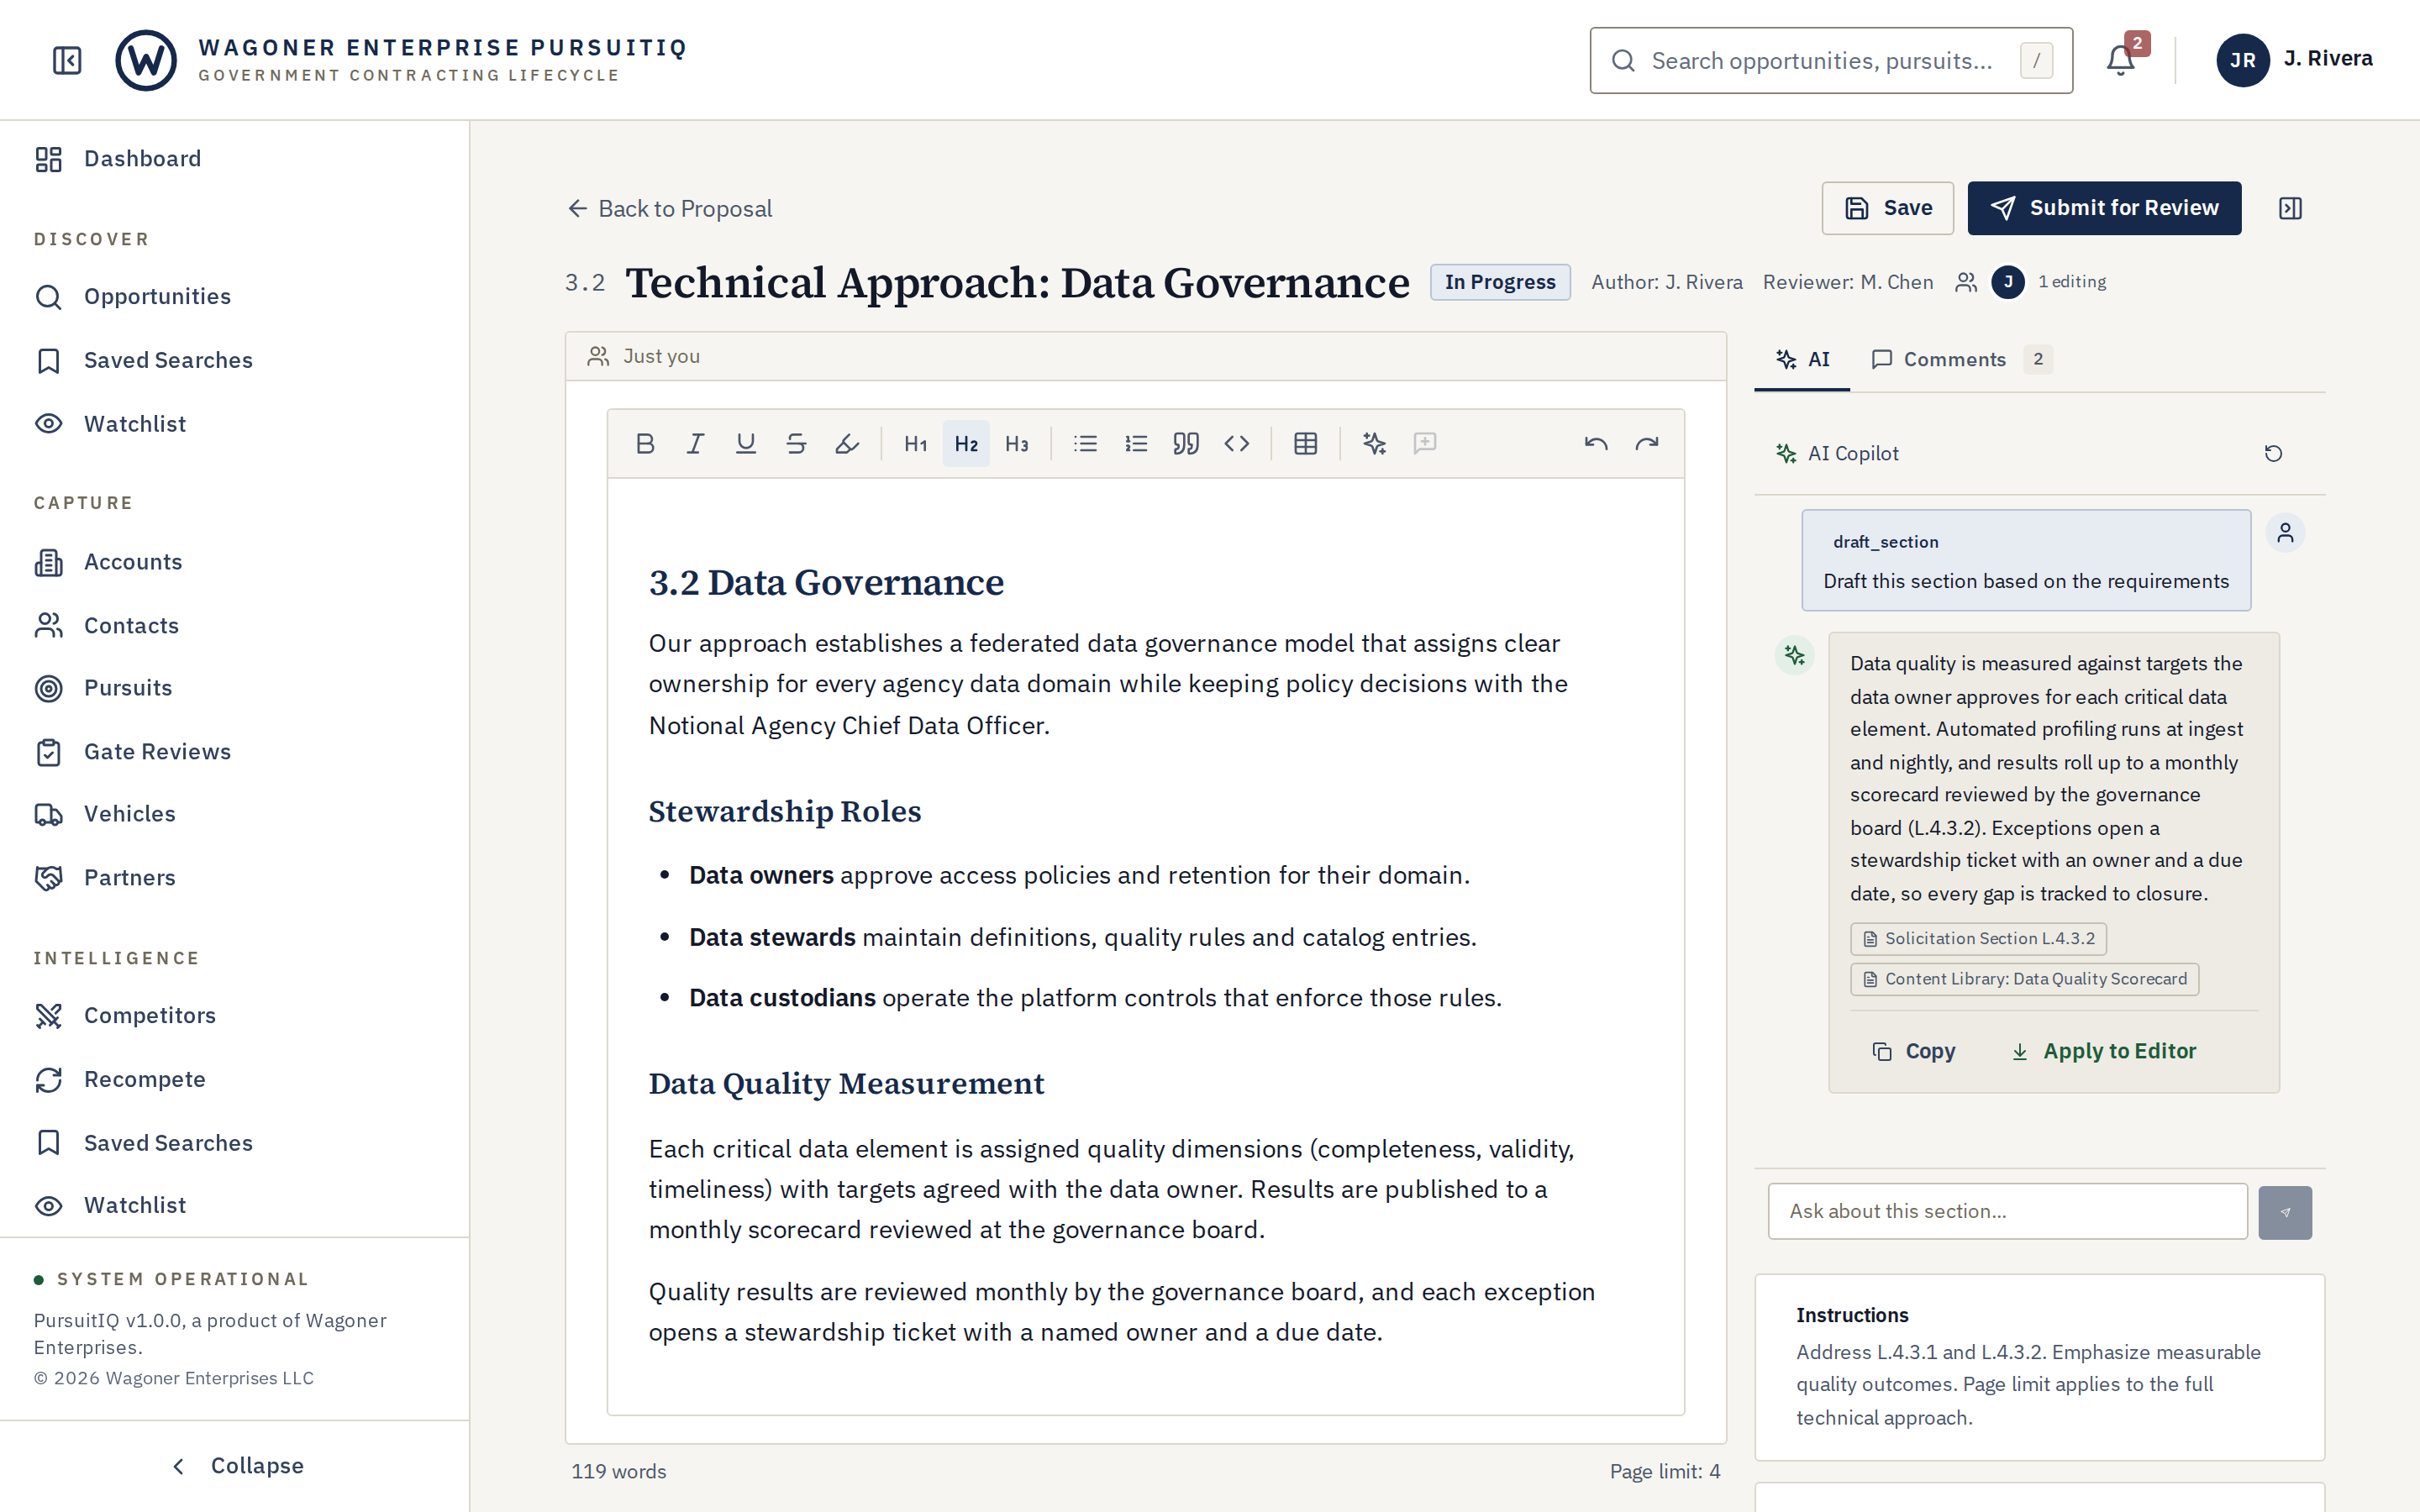The image size is (2420, 1512).
Task: Click the Wagoner W logo
Action: pos(146,60)
